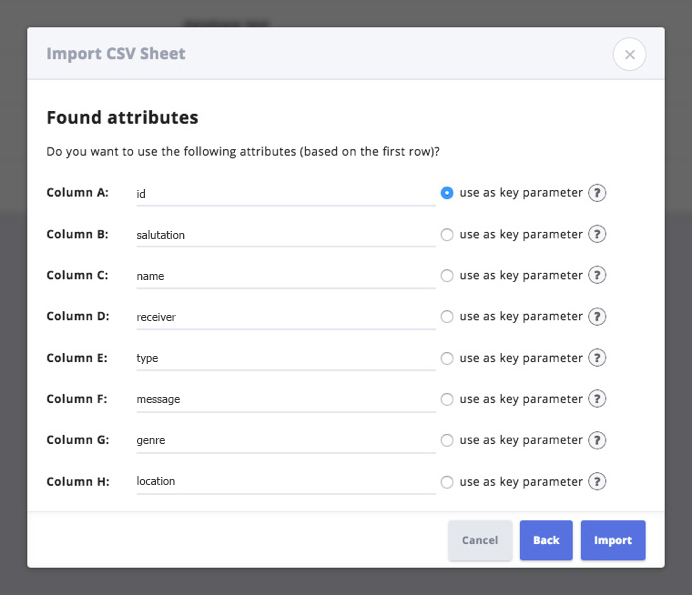Close the Import CSV Sheet dialog

pos(629,54)
